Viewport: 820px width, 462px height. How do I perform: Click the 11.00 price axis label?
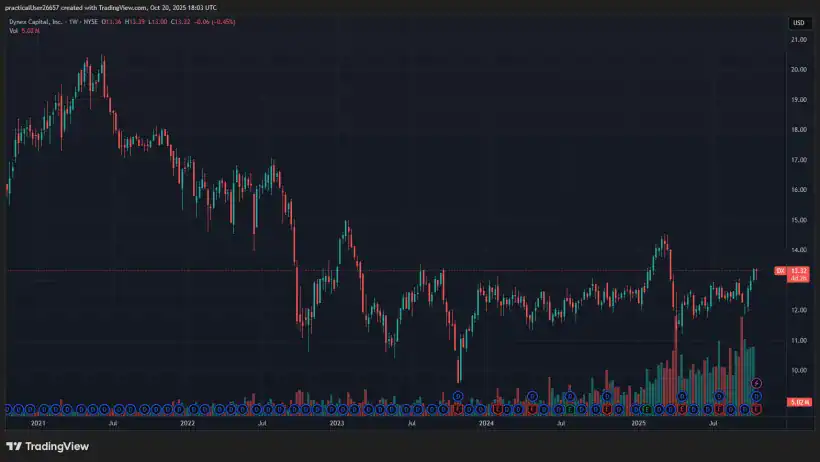[799, 341]
